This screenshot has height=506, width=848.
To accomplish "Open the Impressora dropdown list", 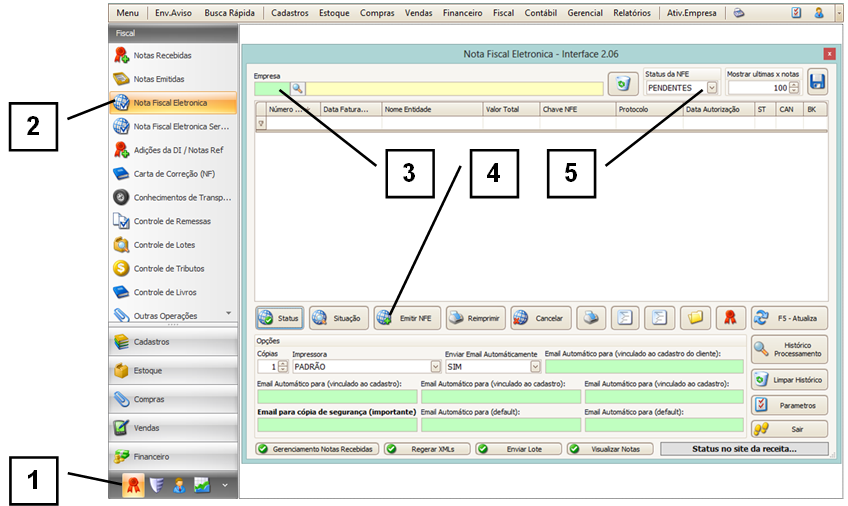I will 435,367.
